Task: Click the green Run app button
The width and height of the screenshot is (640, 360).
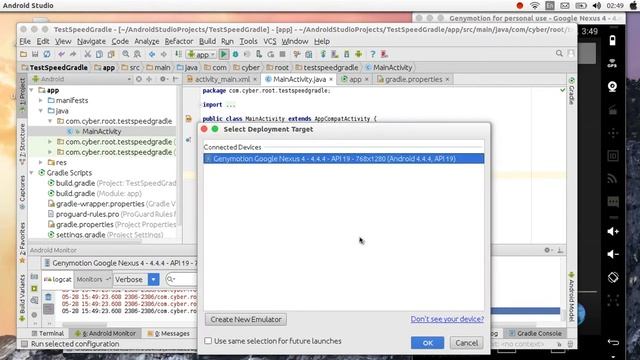Action: click(x=223, y=54)
